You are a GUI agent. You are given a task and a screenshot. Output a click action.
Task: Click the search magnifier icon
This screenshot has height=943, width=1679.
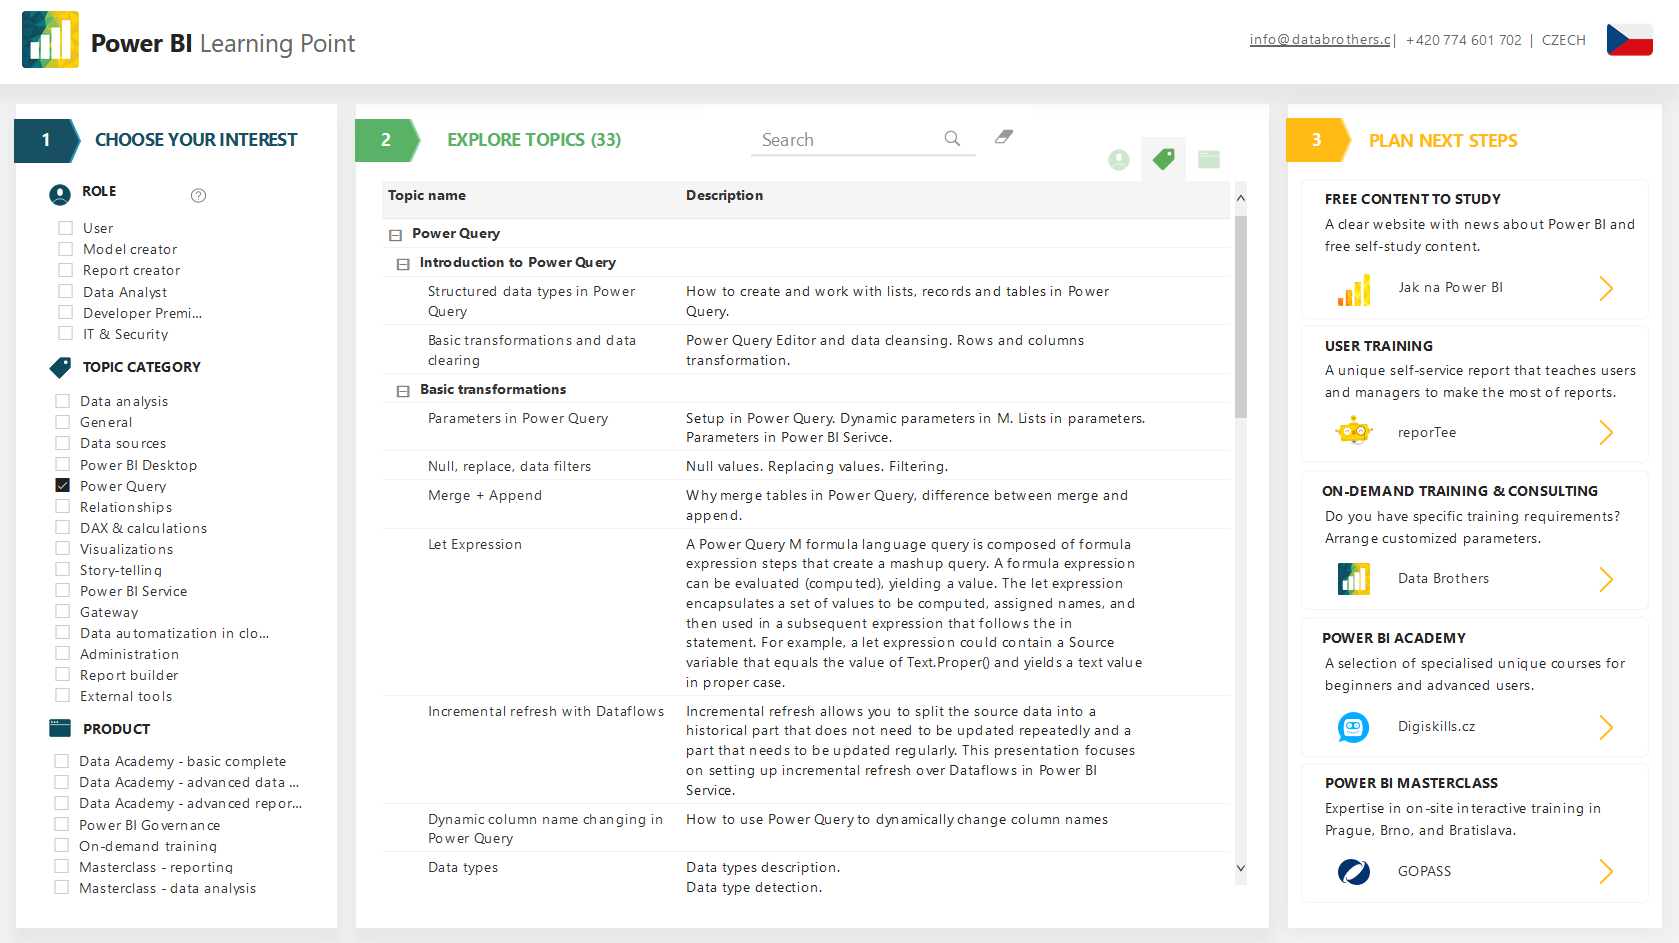pos(952,139)
